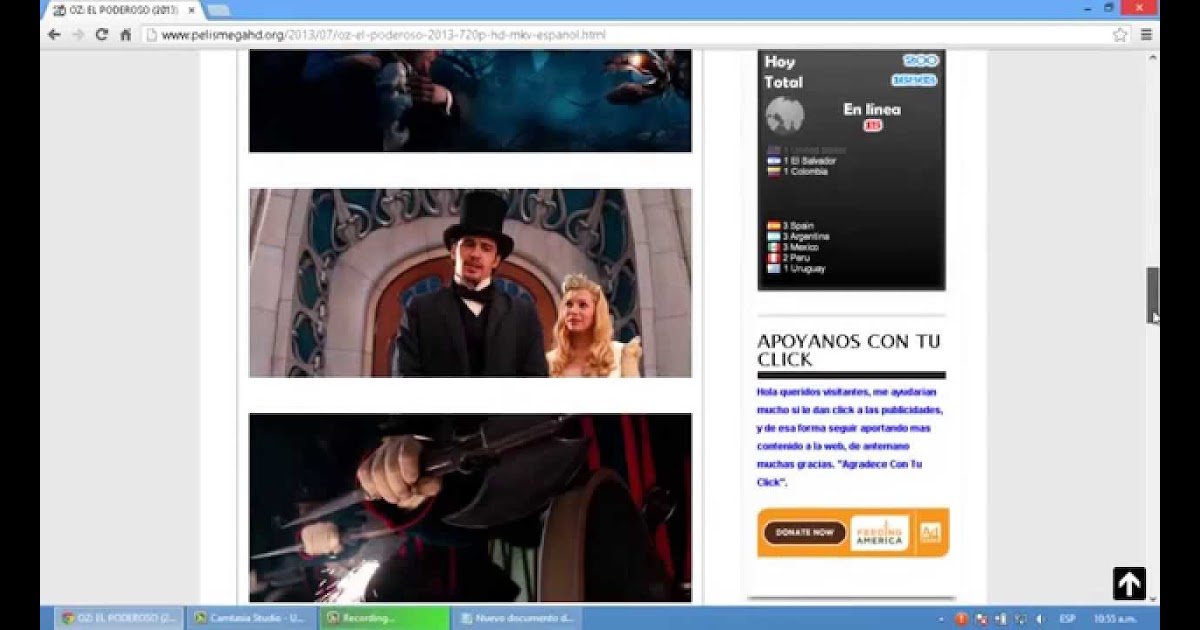Click the browser forward arrow
This screenshot has width=1200, height=630.
click(78, 34)
